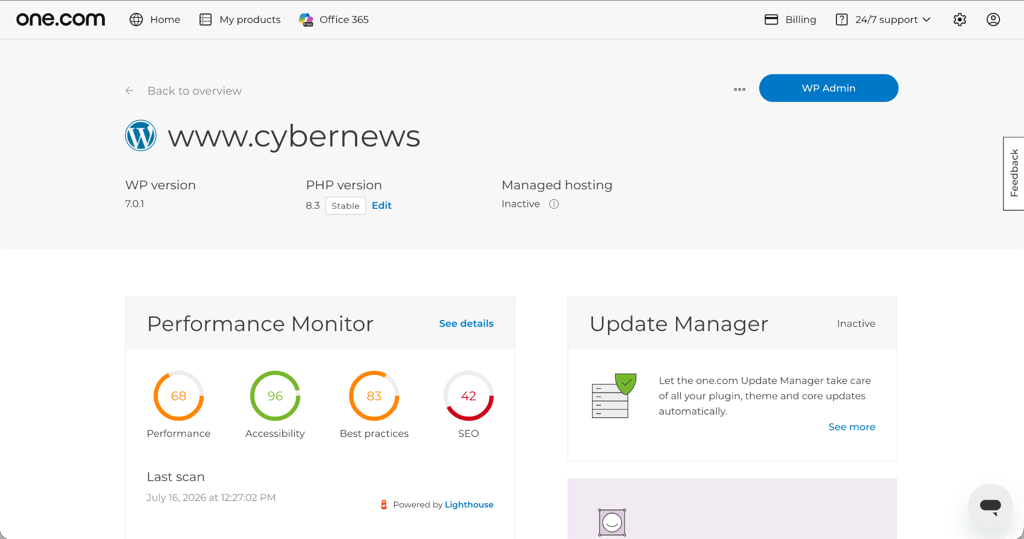
Task: Click the Office 365 colorful icon
Action: (306, 20)
